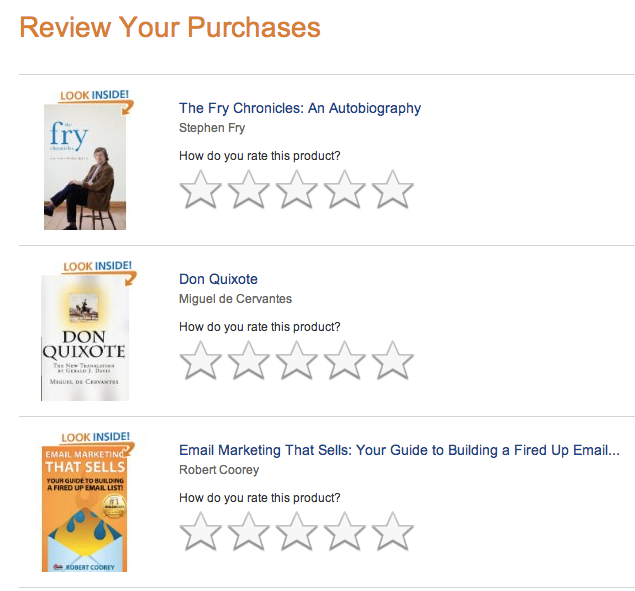Click the Email Marketing That Sells cover

(84, 512)
